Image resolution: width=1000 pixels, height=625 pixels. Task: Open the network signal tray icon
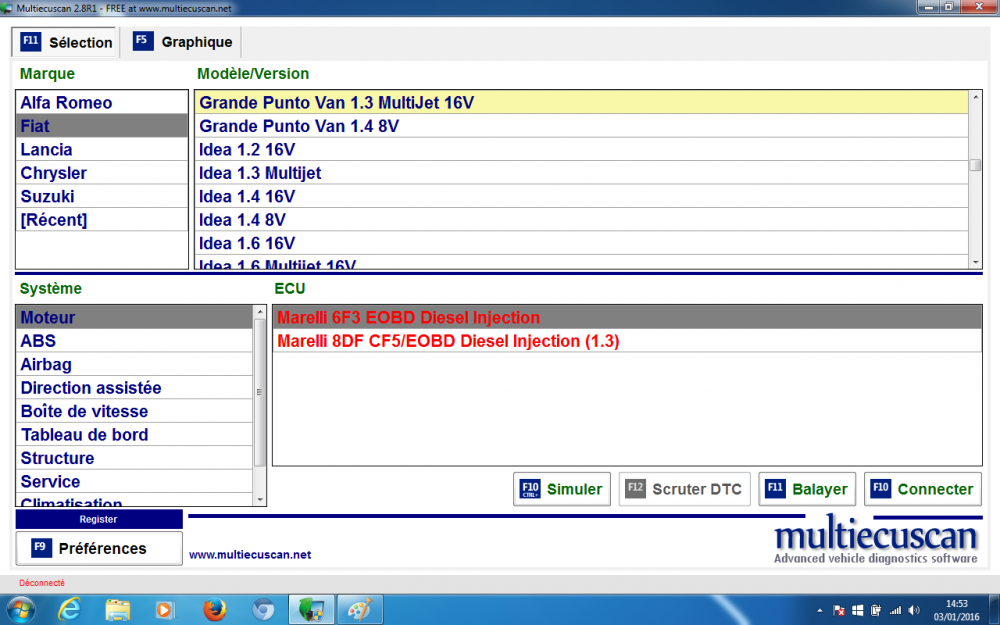(x=895, y=610)
